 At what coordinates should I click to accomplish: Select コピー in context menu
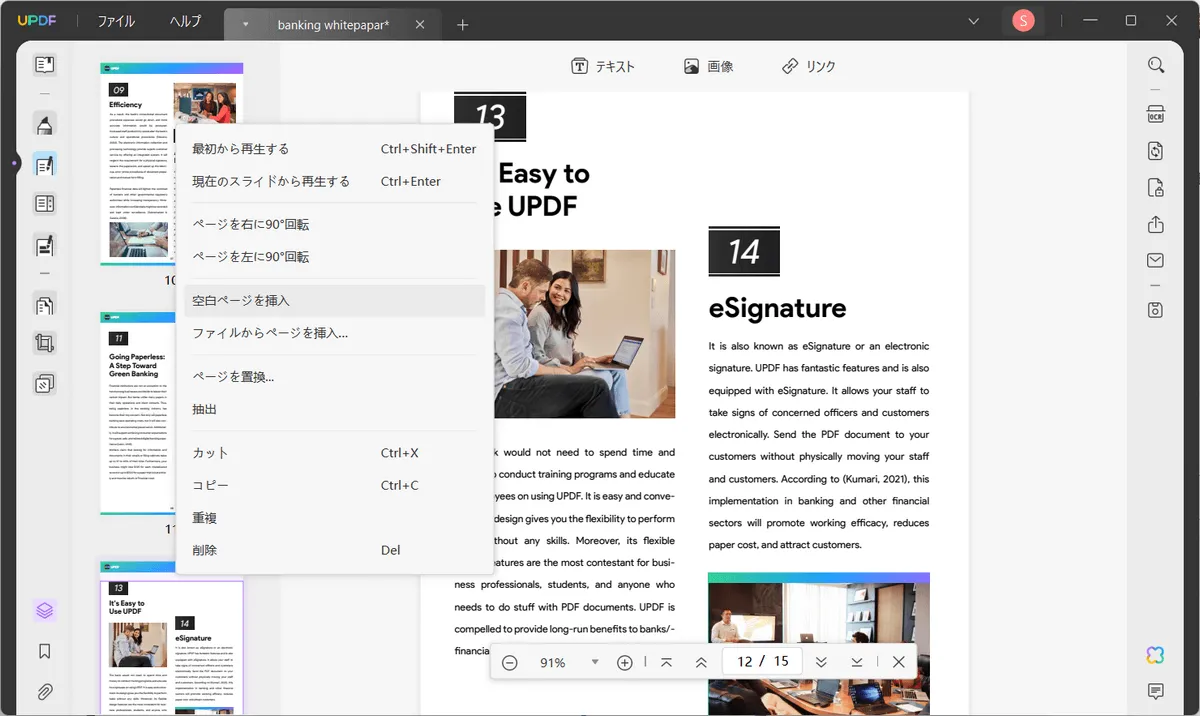click(x=335, y=485)
